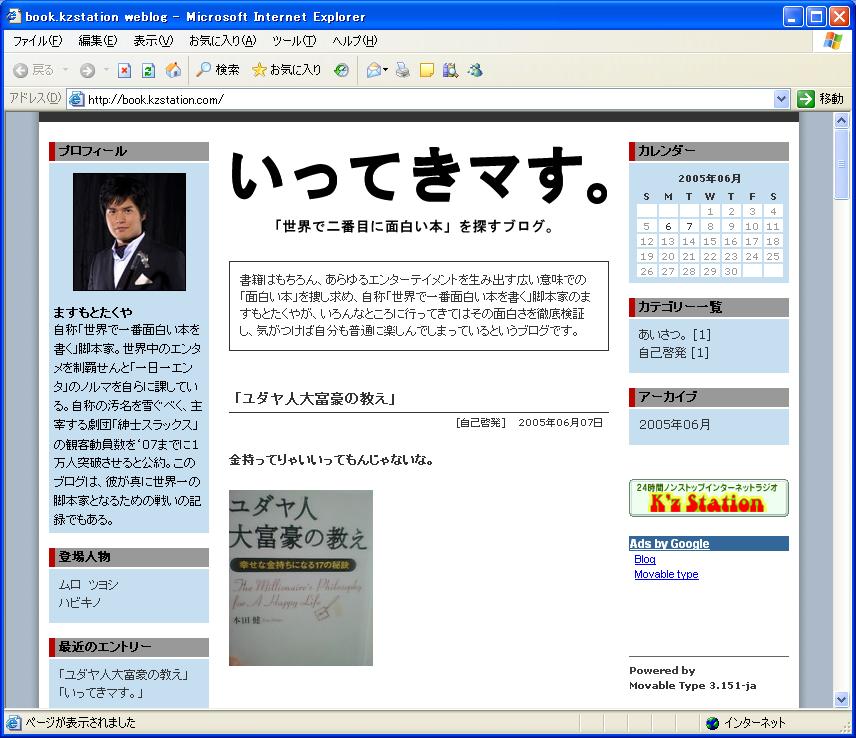Click the yellow note Edit icon
Image resolution: width=856 pixels, height=738 pixels.
coord(426,70)
